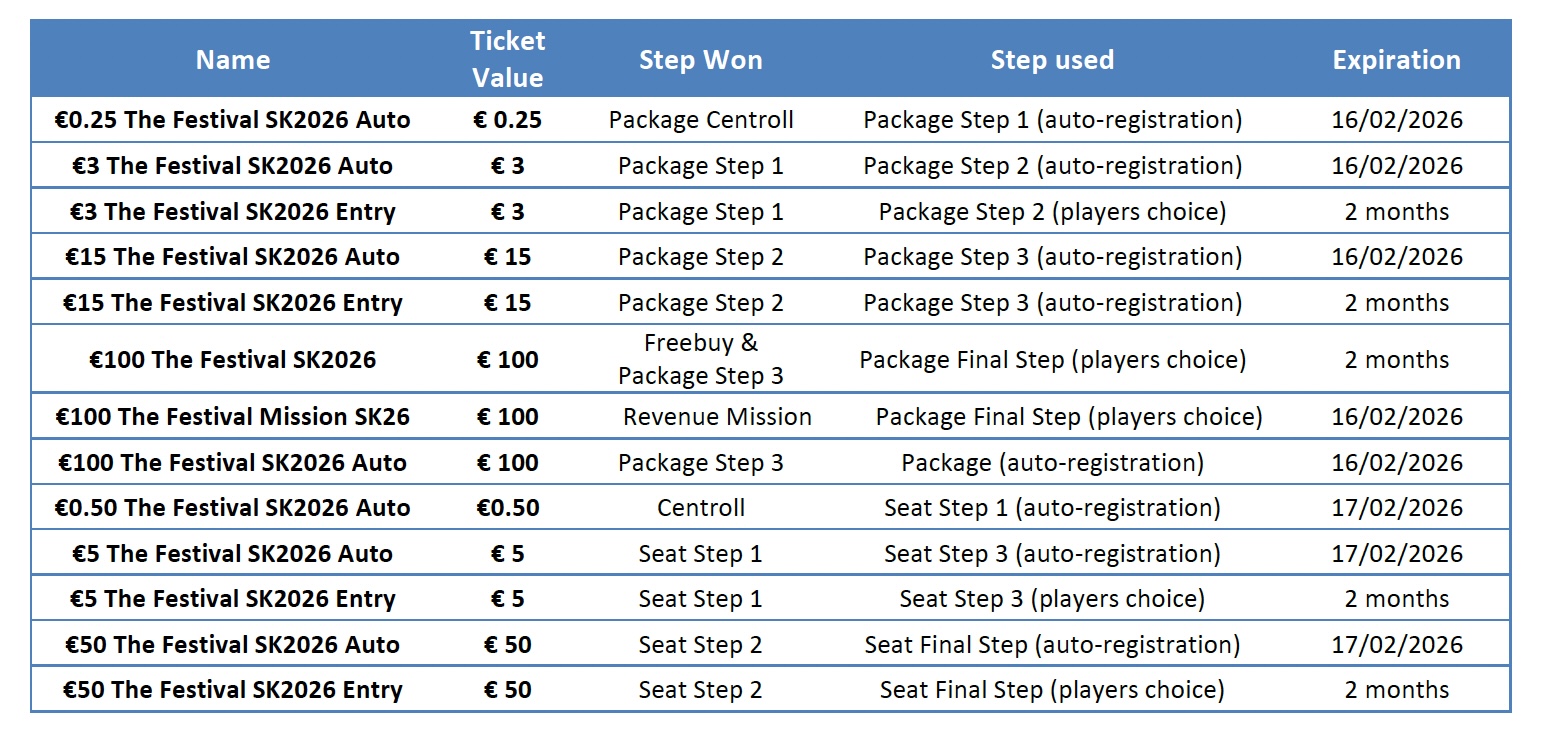1543x733 pixels.
Task: Click the Expiration column header
Action: 1396,60
